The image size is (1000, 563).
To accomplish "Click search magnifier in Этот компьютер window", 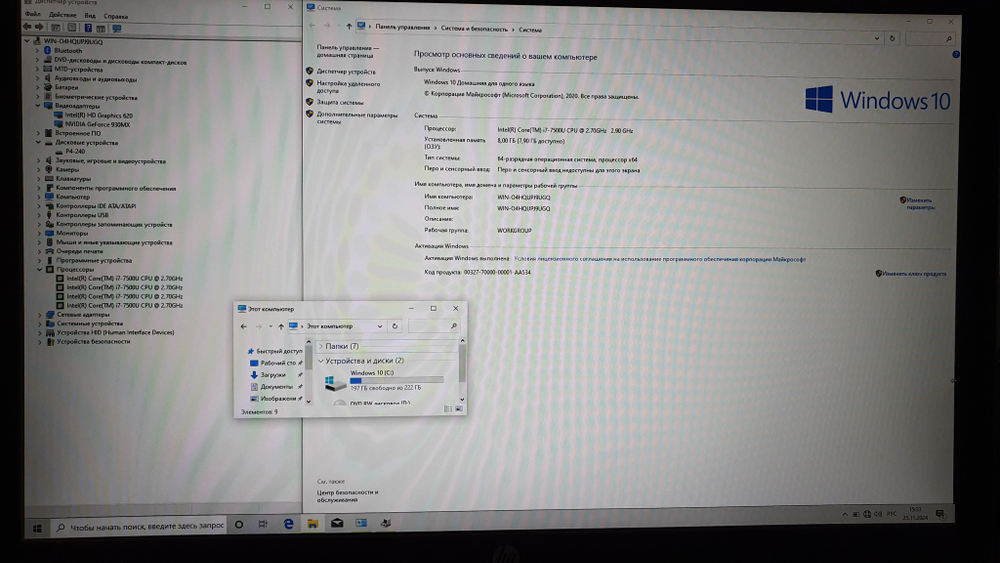I will (453, 326).
